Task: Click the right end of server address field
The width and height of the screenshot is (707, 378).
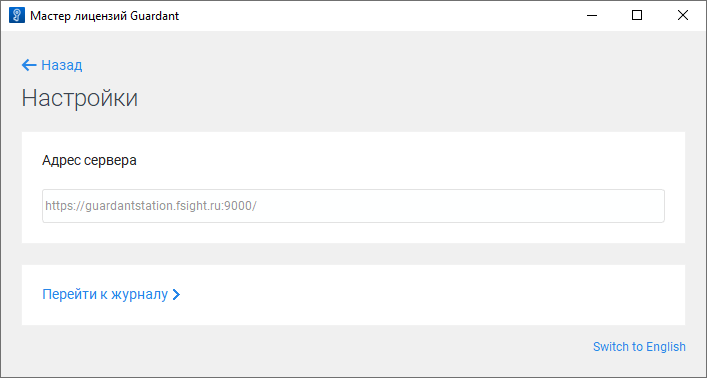Action: point(649,206)
